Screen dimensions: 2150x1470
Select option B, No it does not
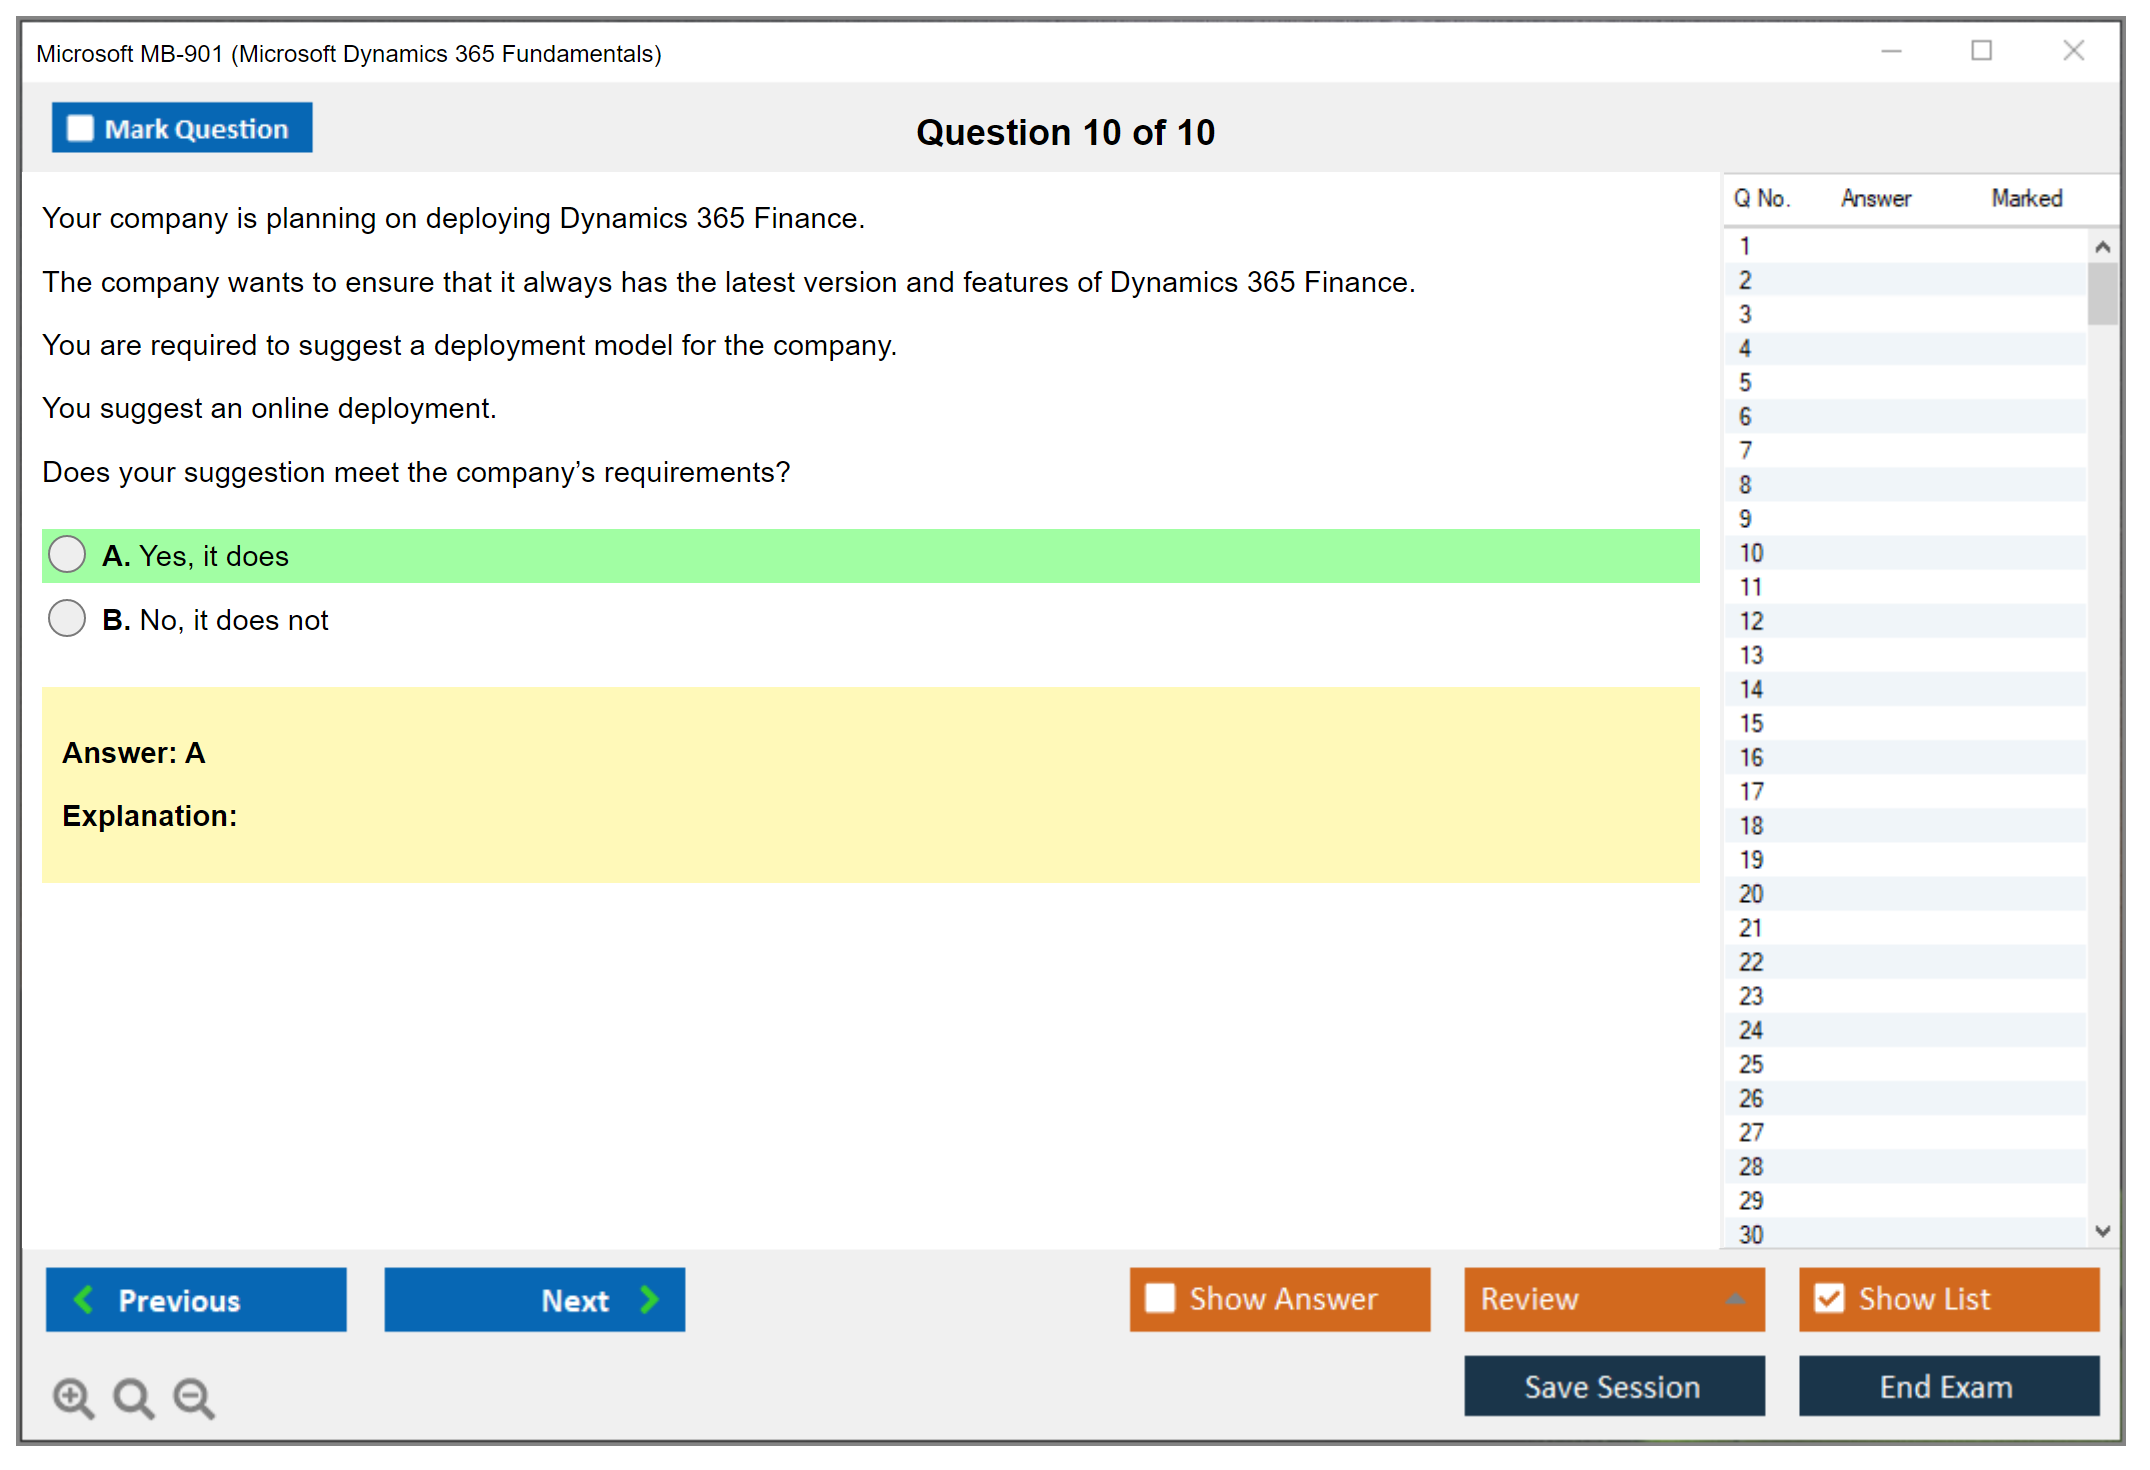pyautogui.click(x=67, y=619)
